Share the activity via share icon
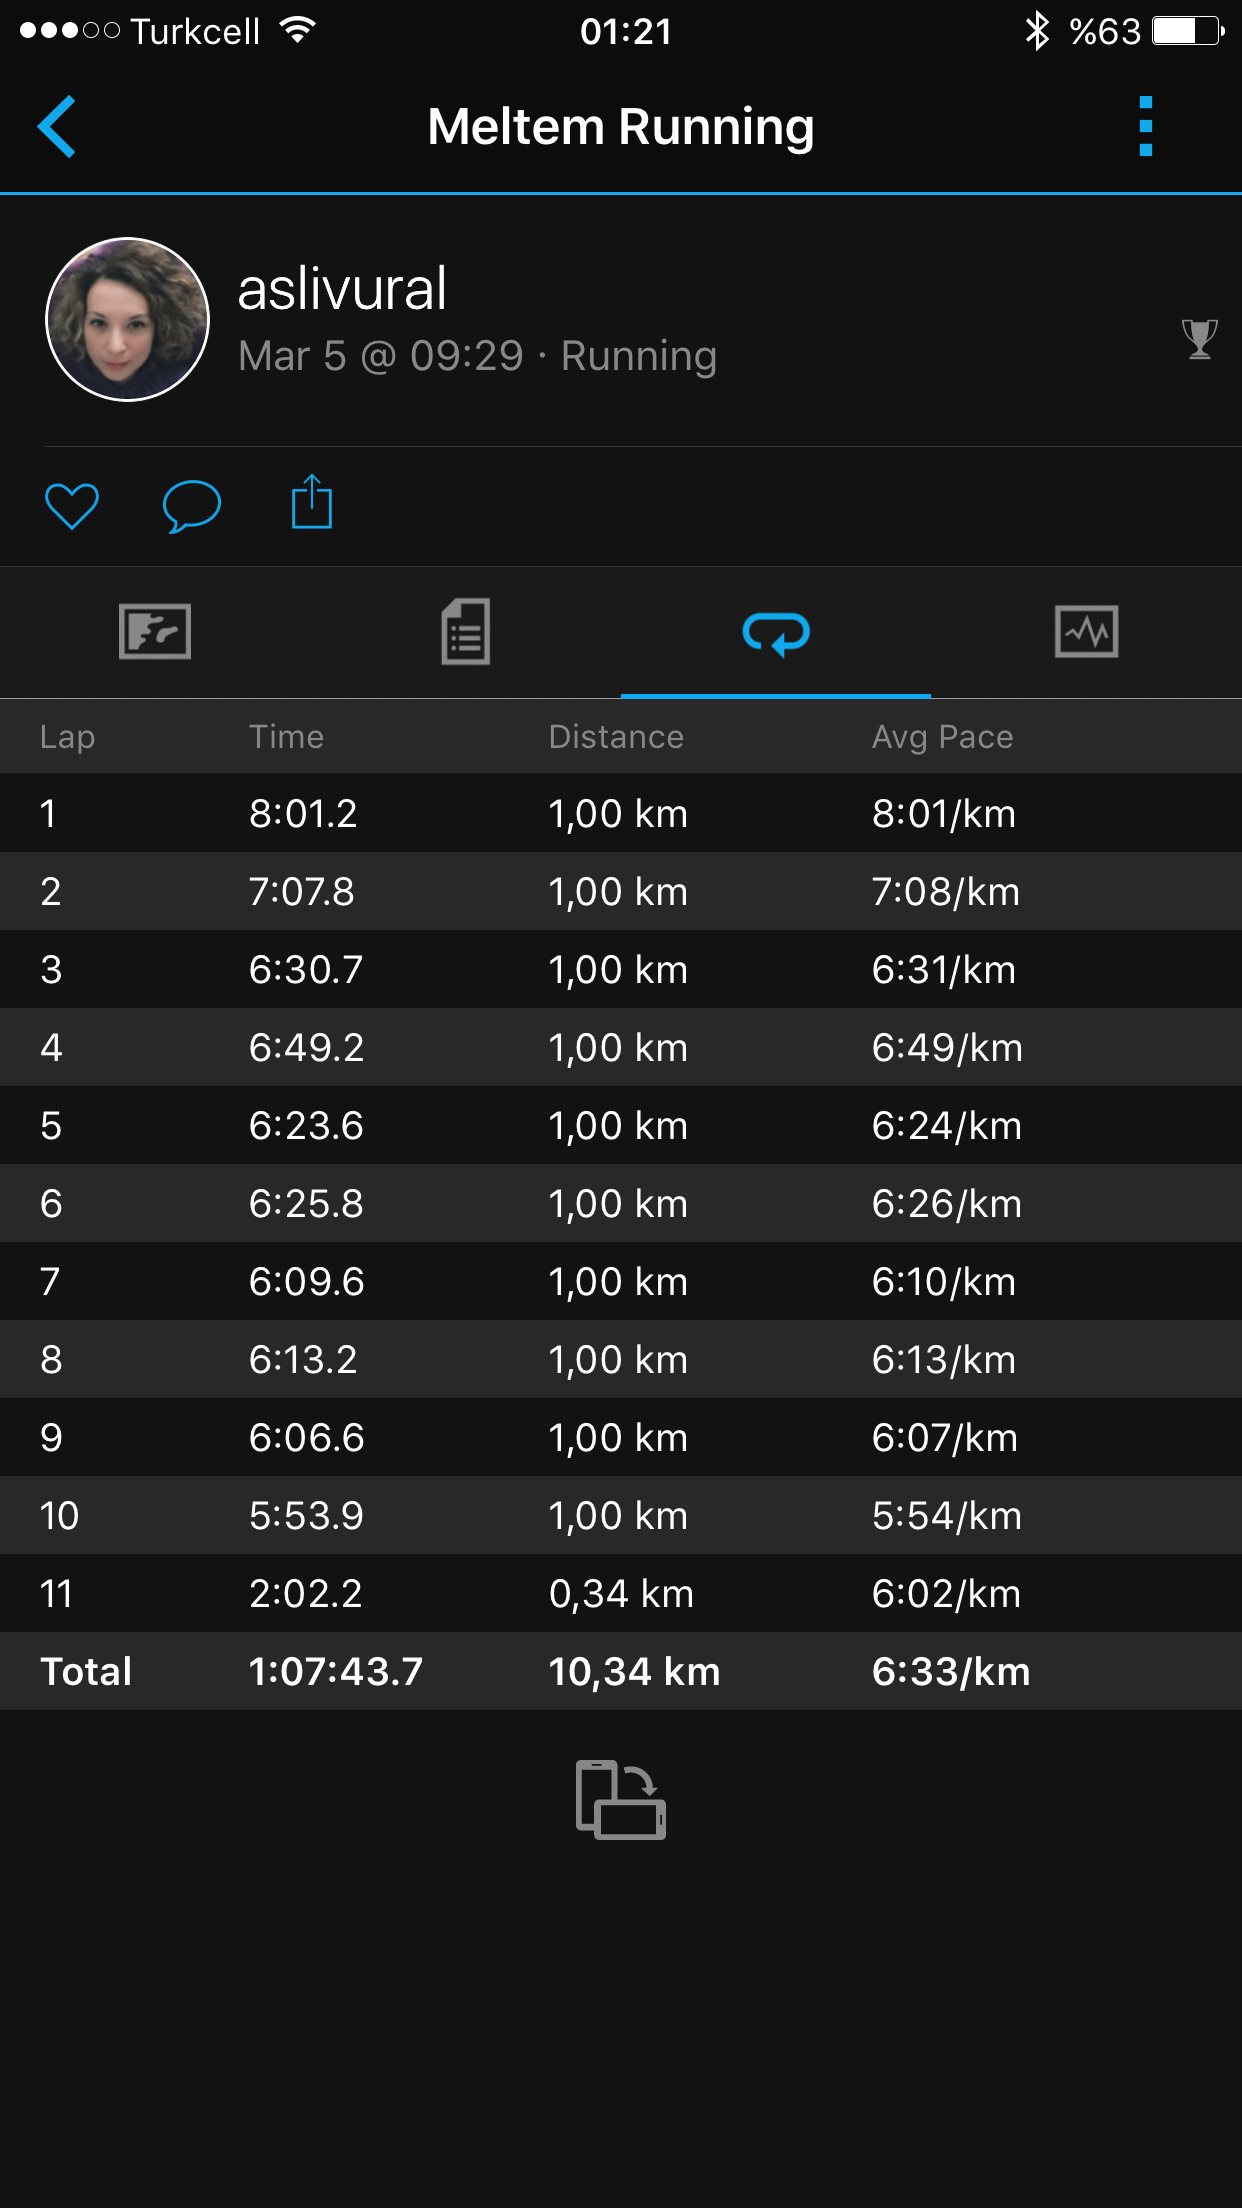Viewport: 1242px width, 2208px height. click(x=311, y=502)
